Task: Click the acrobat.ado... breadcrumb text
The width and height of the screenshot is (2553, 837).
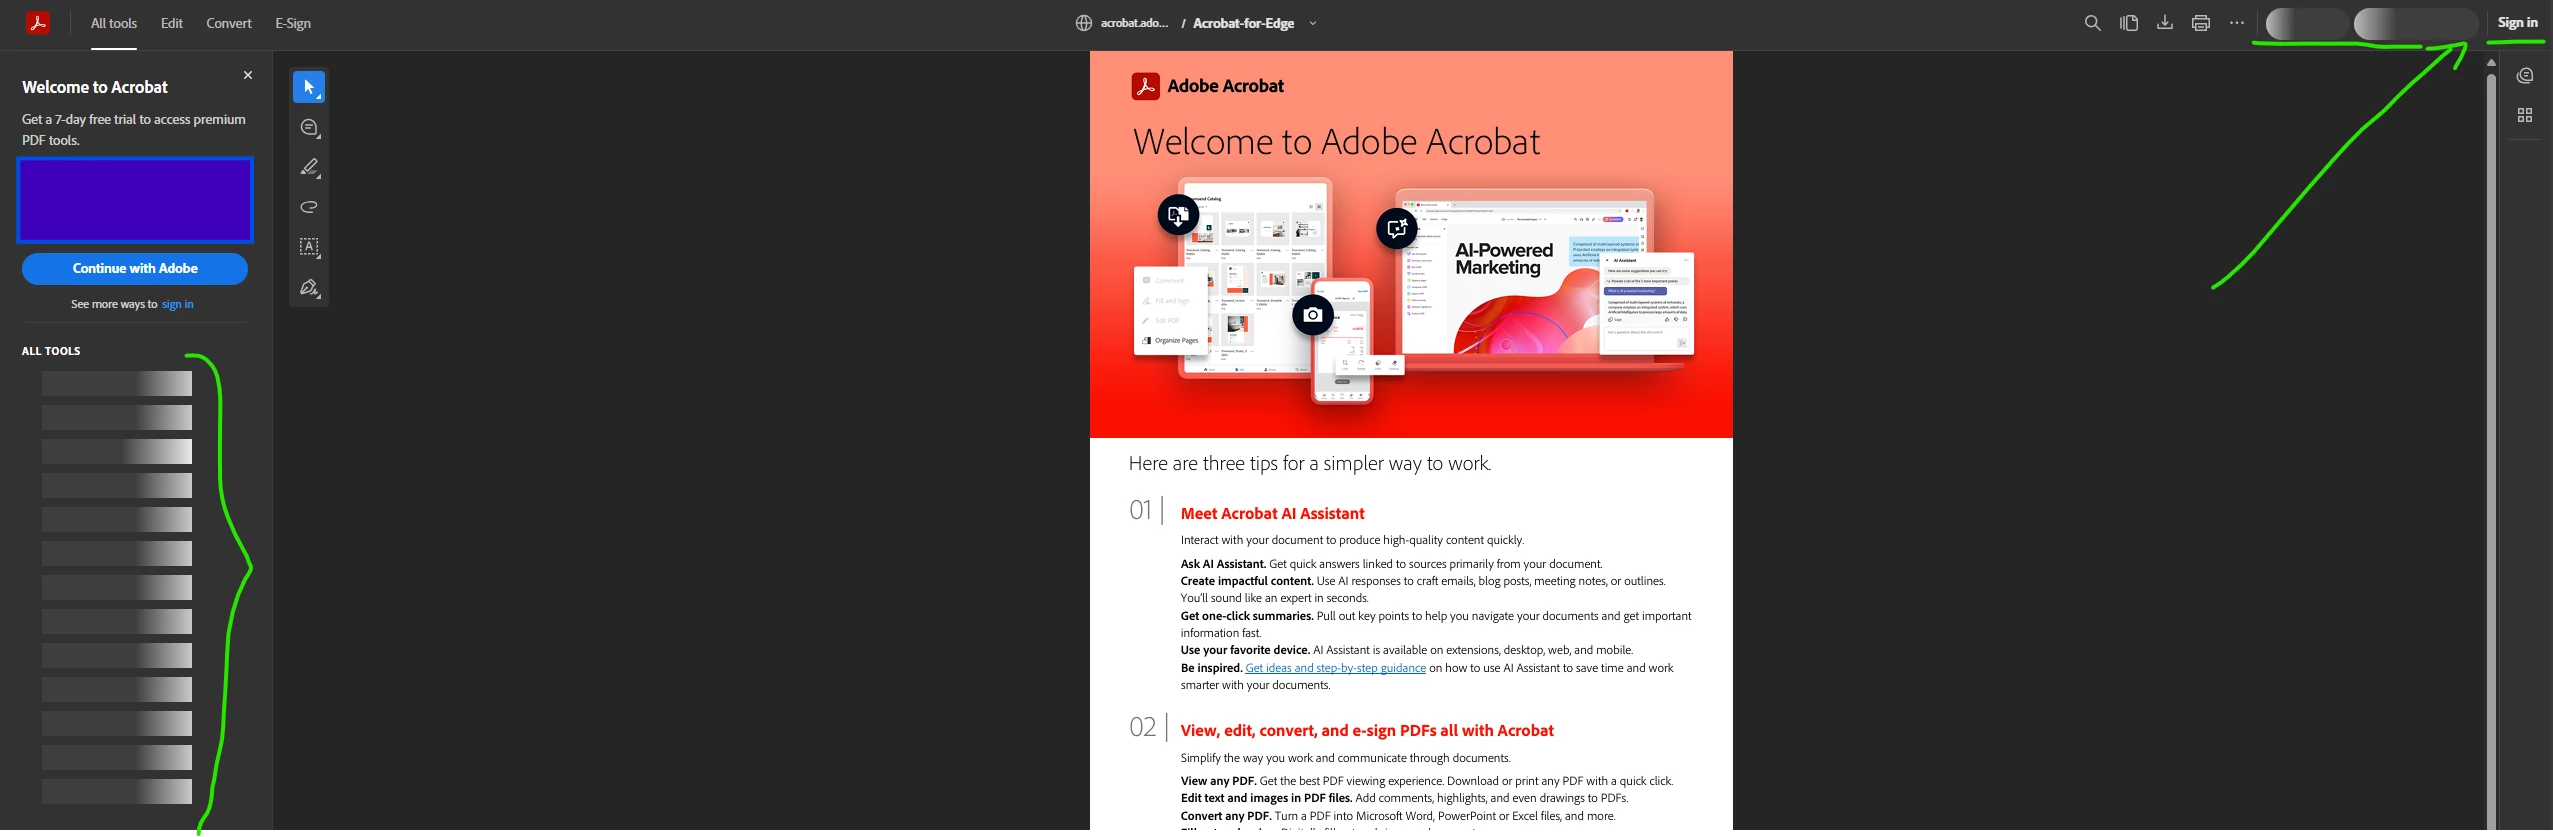Action: click(1134, 23)
